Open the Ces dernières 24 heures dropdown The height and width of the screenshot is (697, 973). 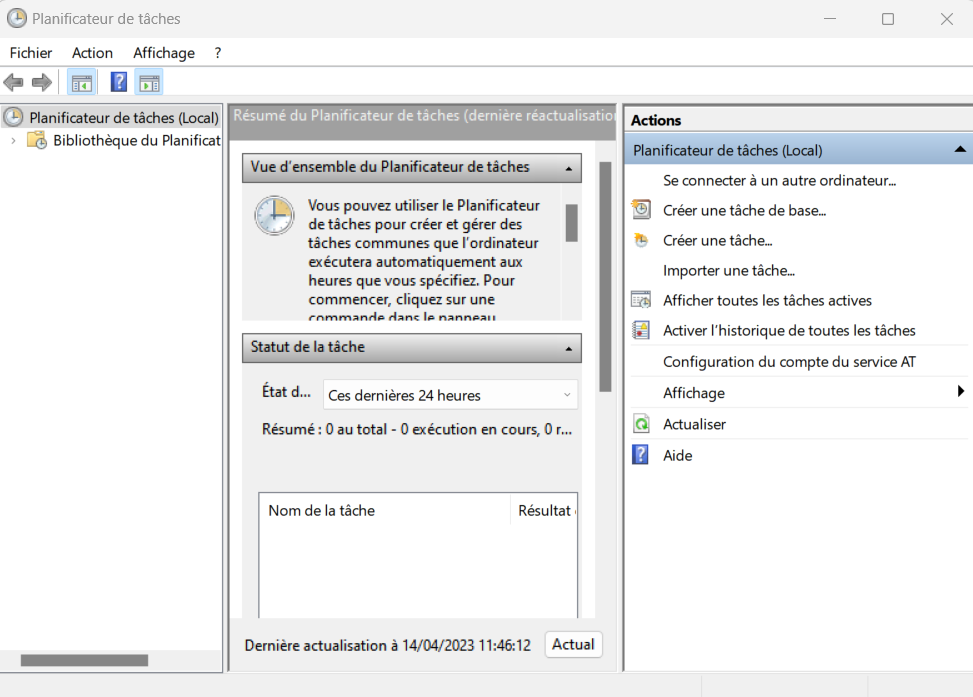450,395
